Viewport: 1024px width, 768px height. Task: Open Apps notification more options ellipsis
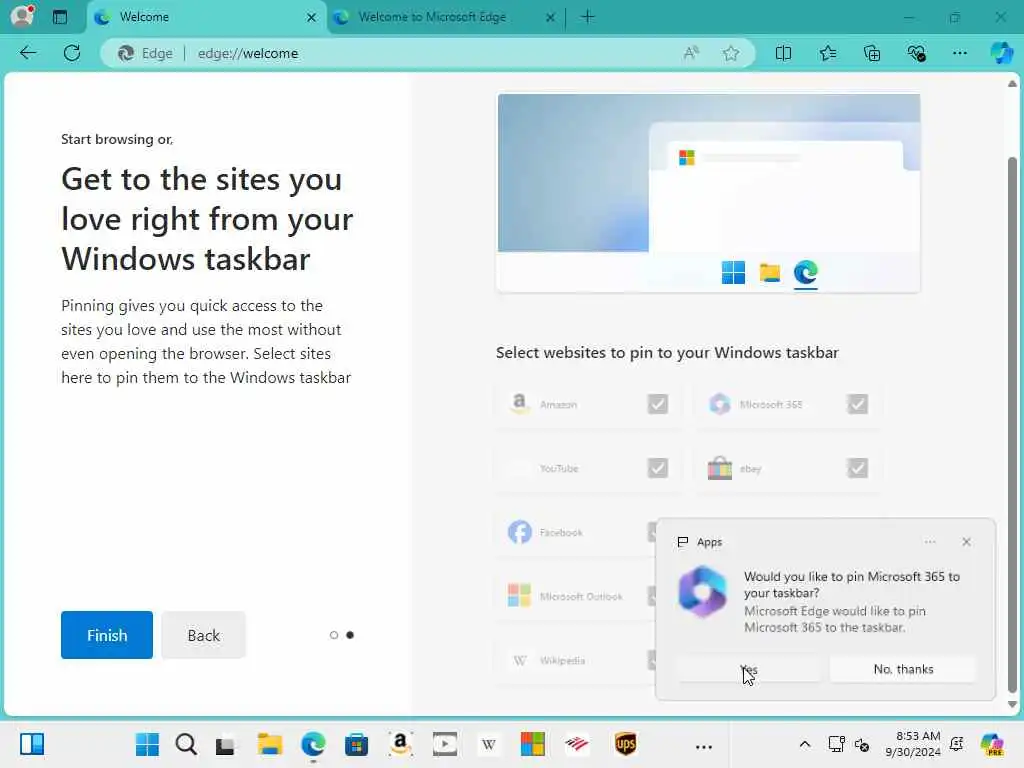(930, 542)
